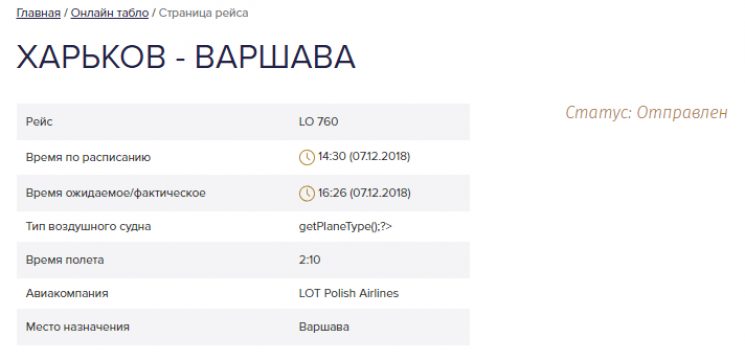This screenshot has height=360, width=745.
Task: Click the Авиакомпания row label
Action: click(67, 293)
